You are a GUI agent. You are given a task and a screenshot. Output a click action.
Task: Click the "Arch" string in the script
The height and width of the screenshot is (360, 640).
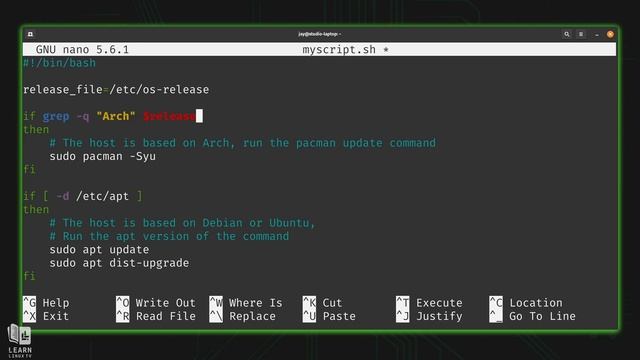pyautogui.click(x=116, y=116)
